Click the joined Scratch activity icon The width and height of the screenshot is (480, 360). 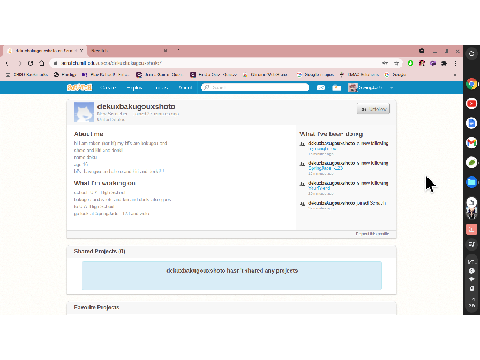coord(302,203)
